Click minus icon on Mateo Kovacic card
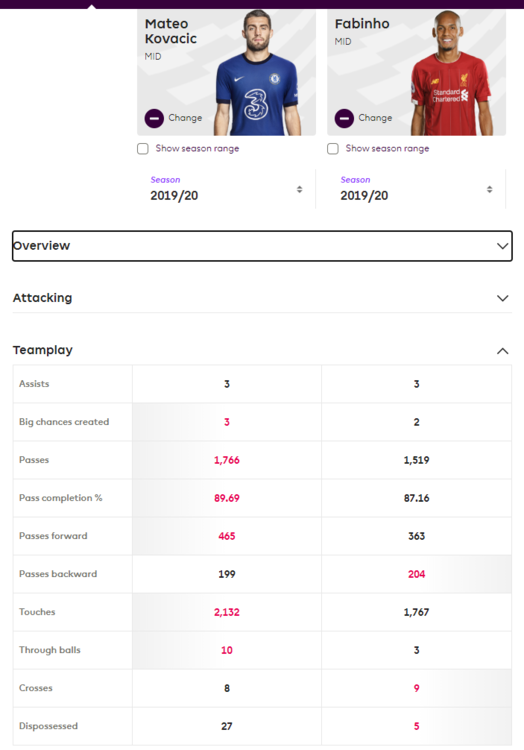524x750 pixels. tap(154, 118)
